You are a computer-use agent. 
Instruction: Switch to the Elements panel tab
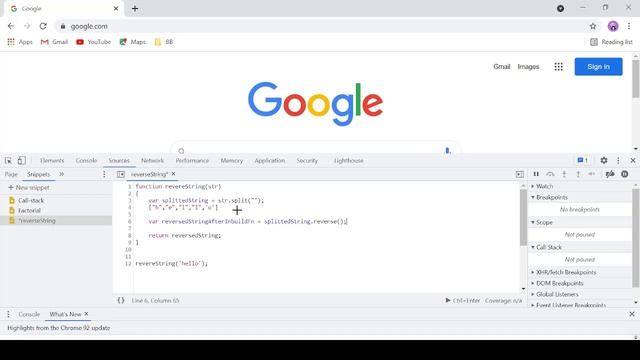[52, 160]
